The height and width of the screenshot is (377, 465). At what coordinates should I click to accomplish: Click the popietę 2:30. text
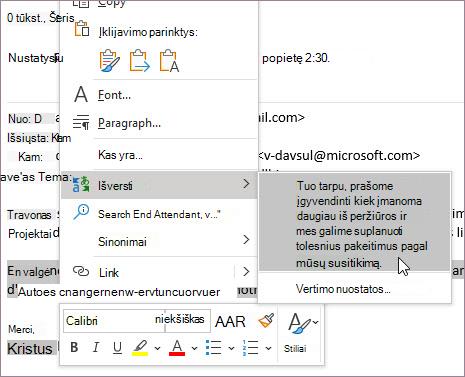296,58
